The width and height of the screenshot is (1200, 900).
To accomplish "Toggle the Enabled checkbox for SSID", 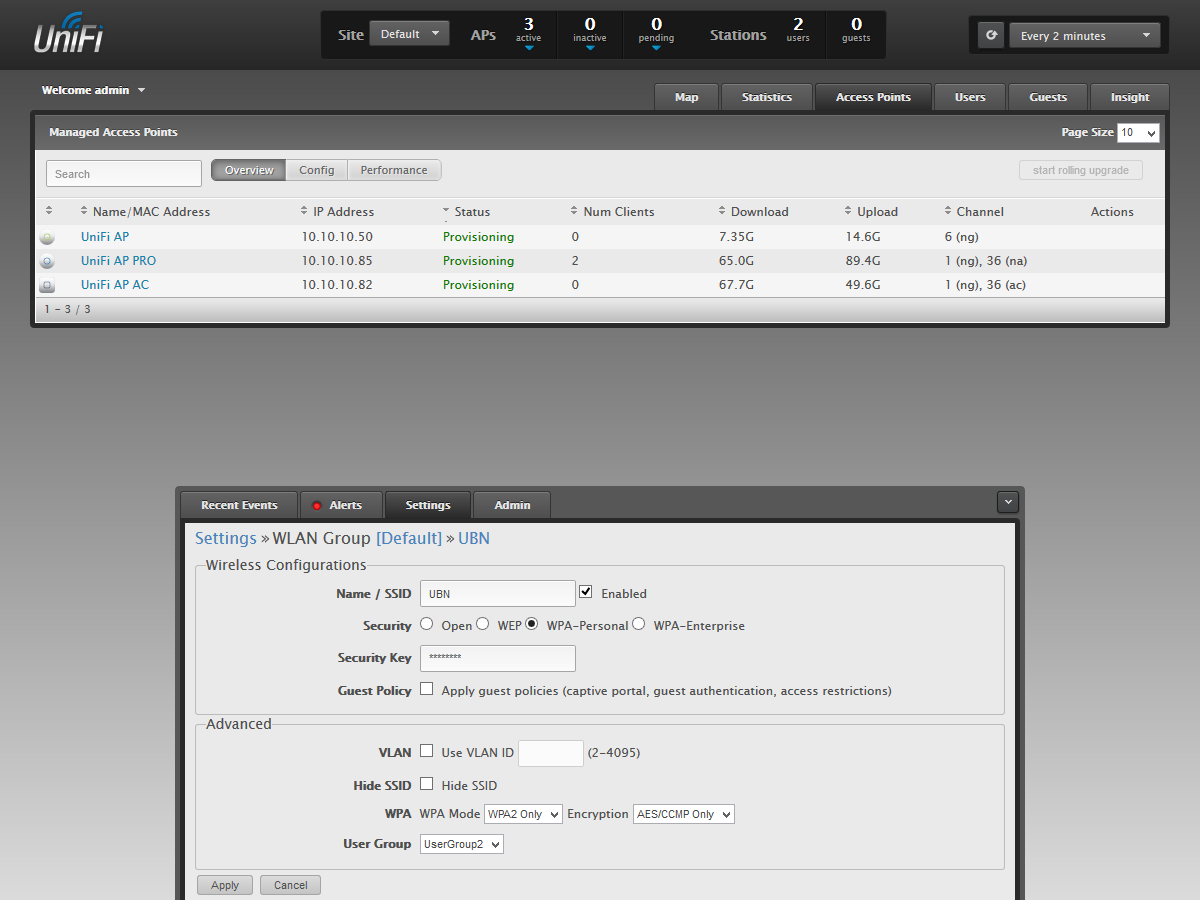I will [x=586, y=592].
